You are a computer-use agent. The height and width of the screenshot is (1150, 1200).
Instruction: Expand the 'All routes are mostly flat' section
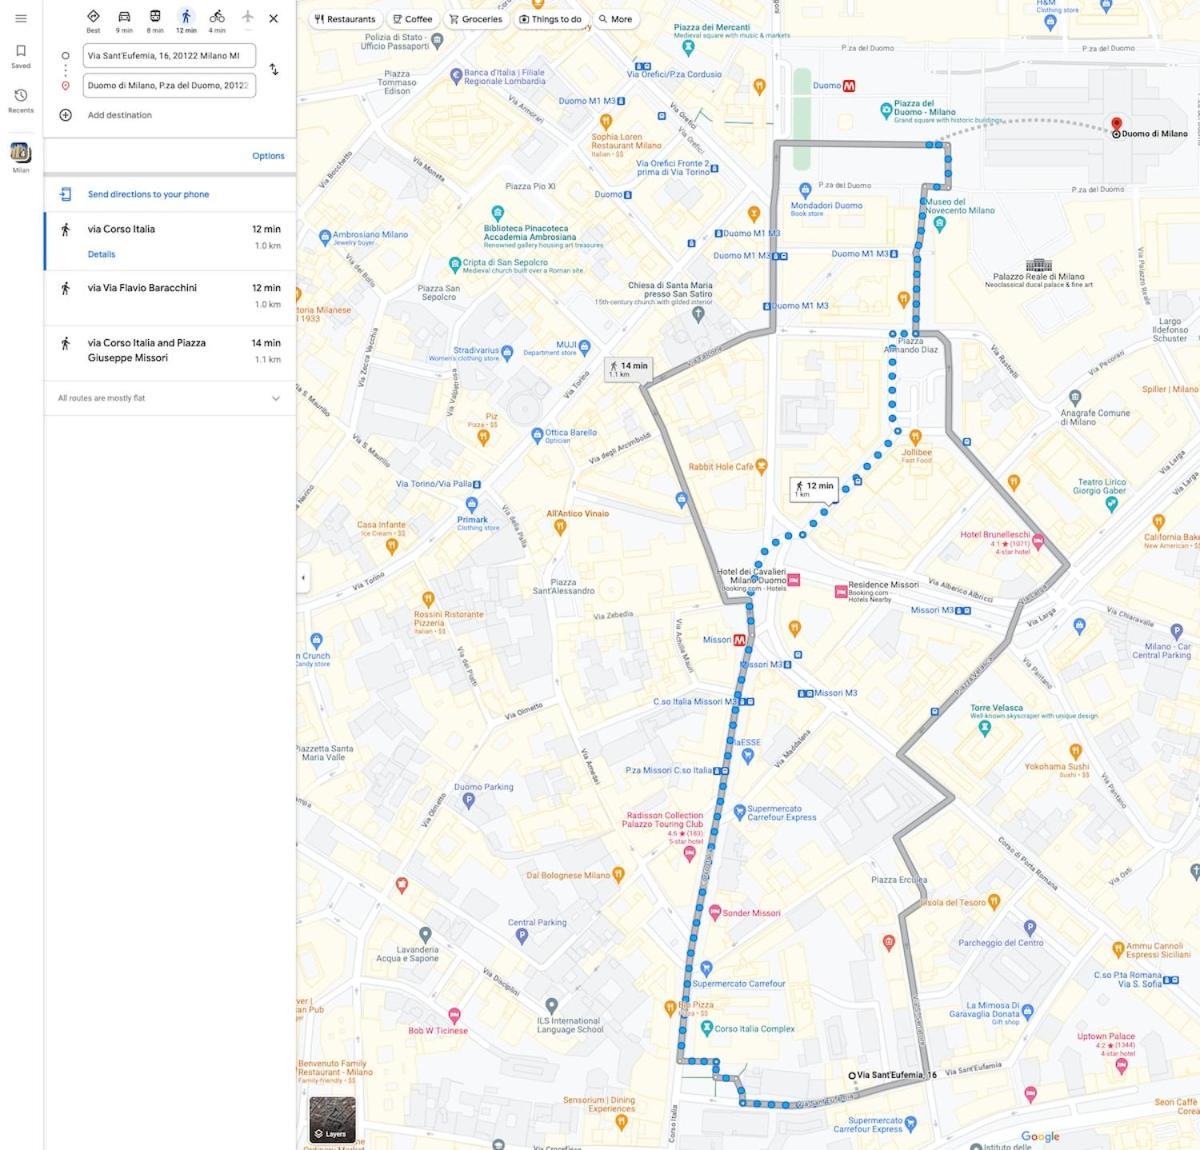(170, 398)
